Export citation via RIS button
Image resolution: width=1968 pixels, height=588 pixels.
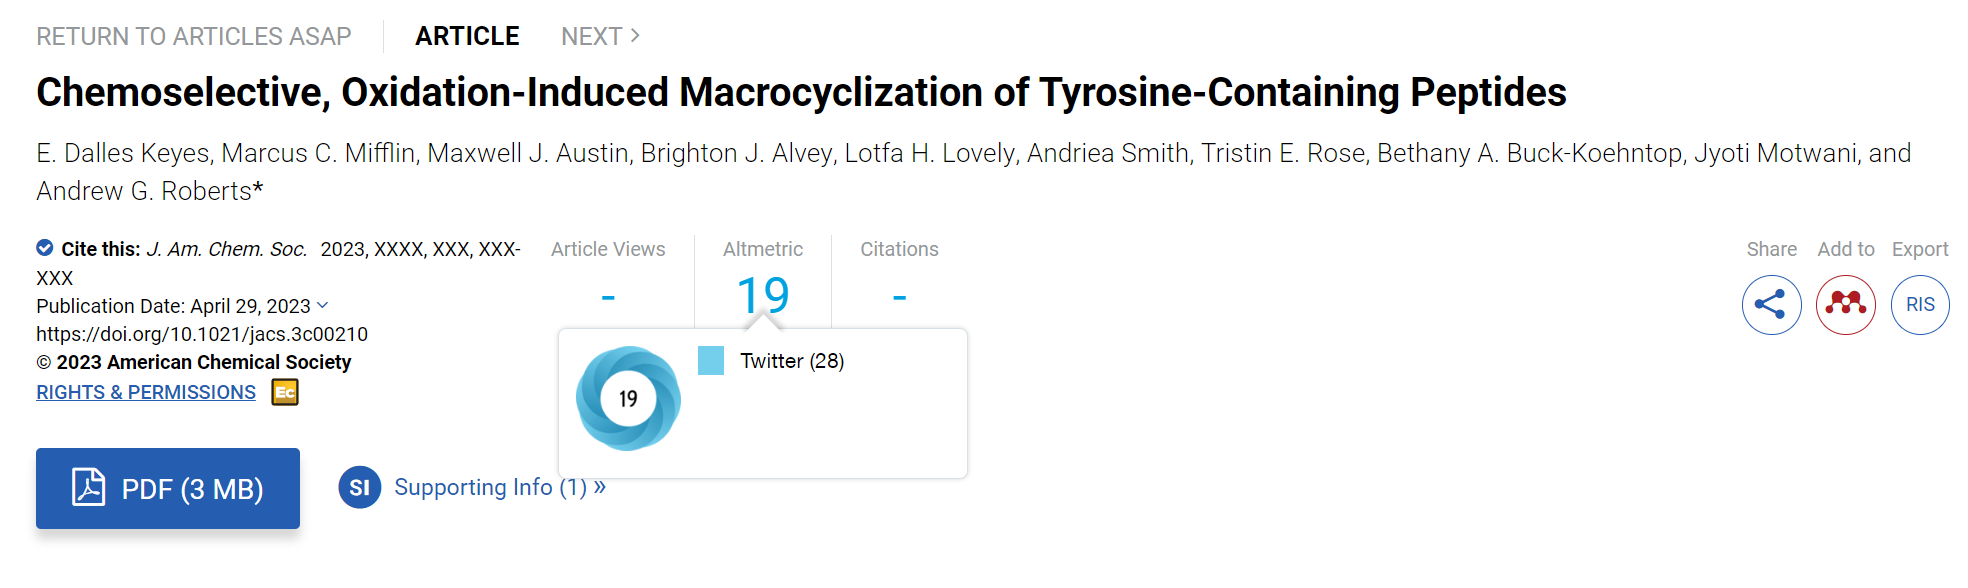pyautogui.click(x=1920, y=305)
